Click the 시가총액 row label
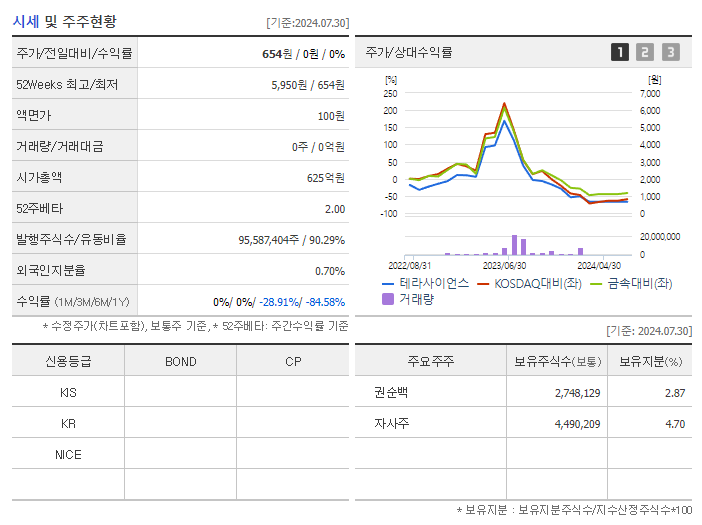The width and height of the screenshot is (702, 525). [x=39, y=177]
